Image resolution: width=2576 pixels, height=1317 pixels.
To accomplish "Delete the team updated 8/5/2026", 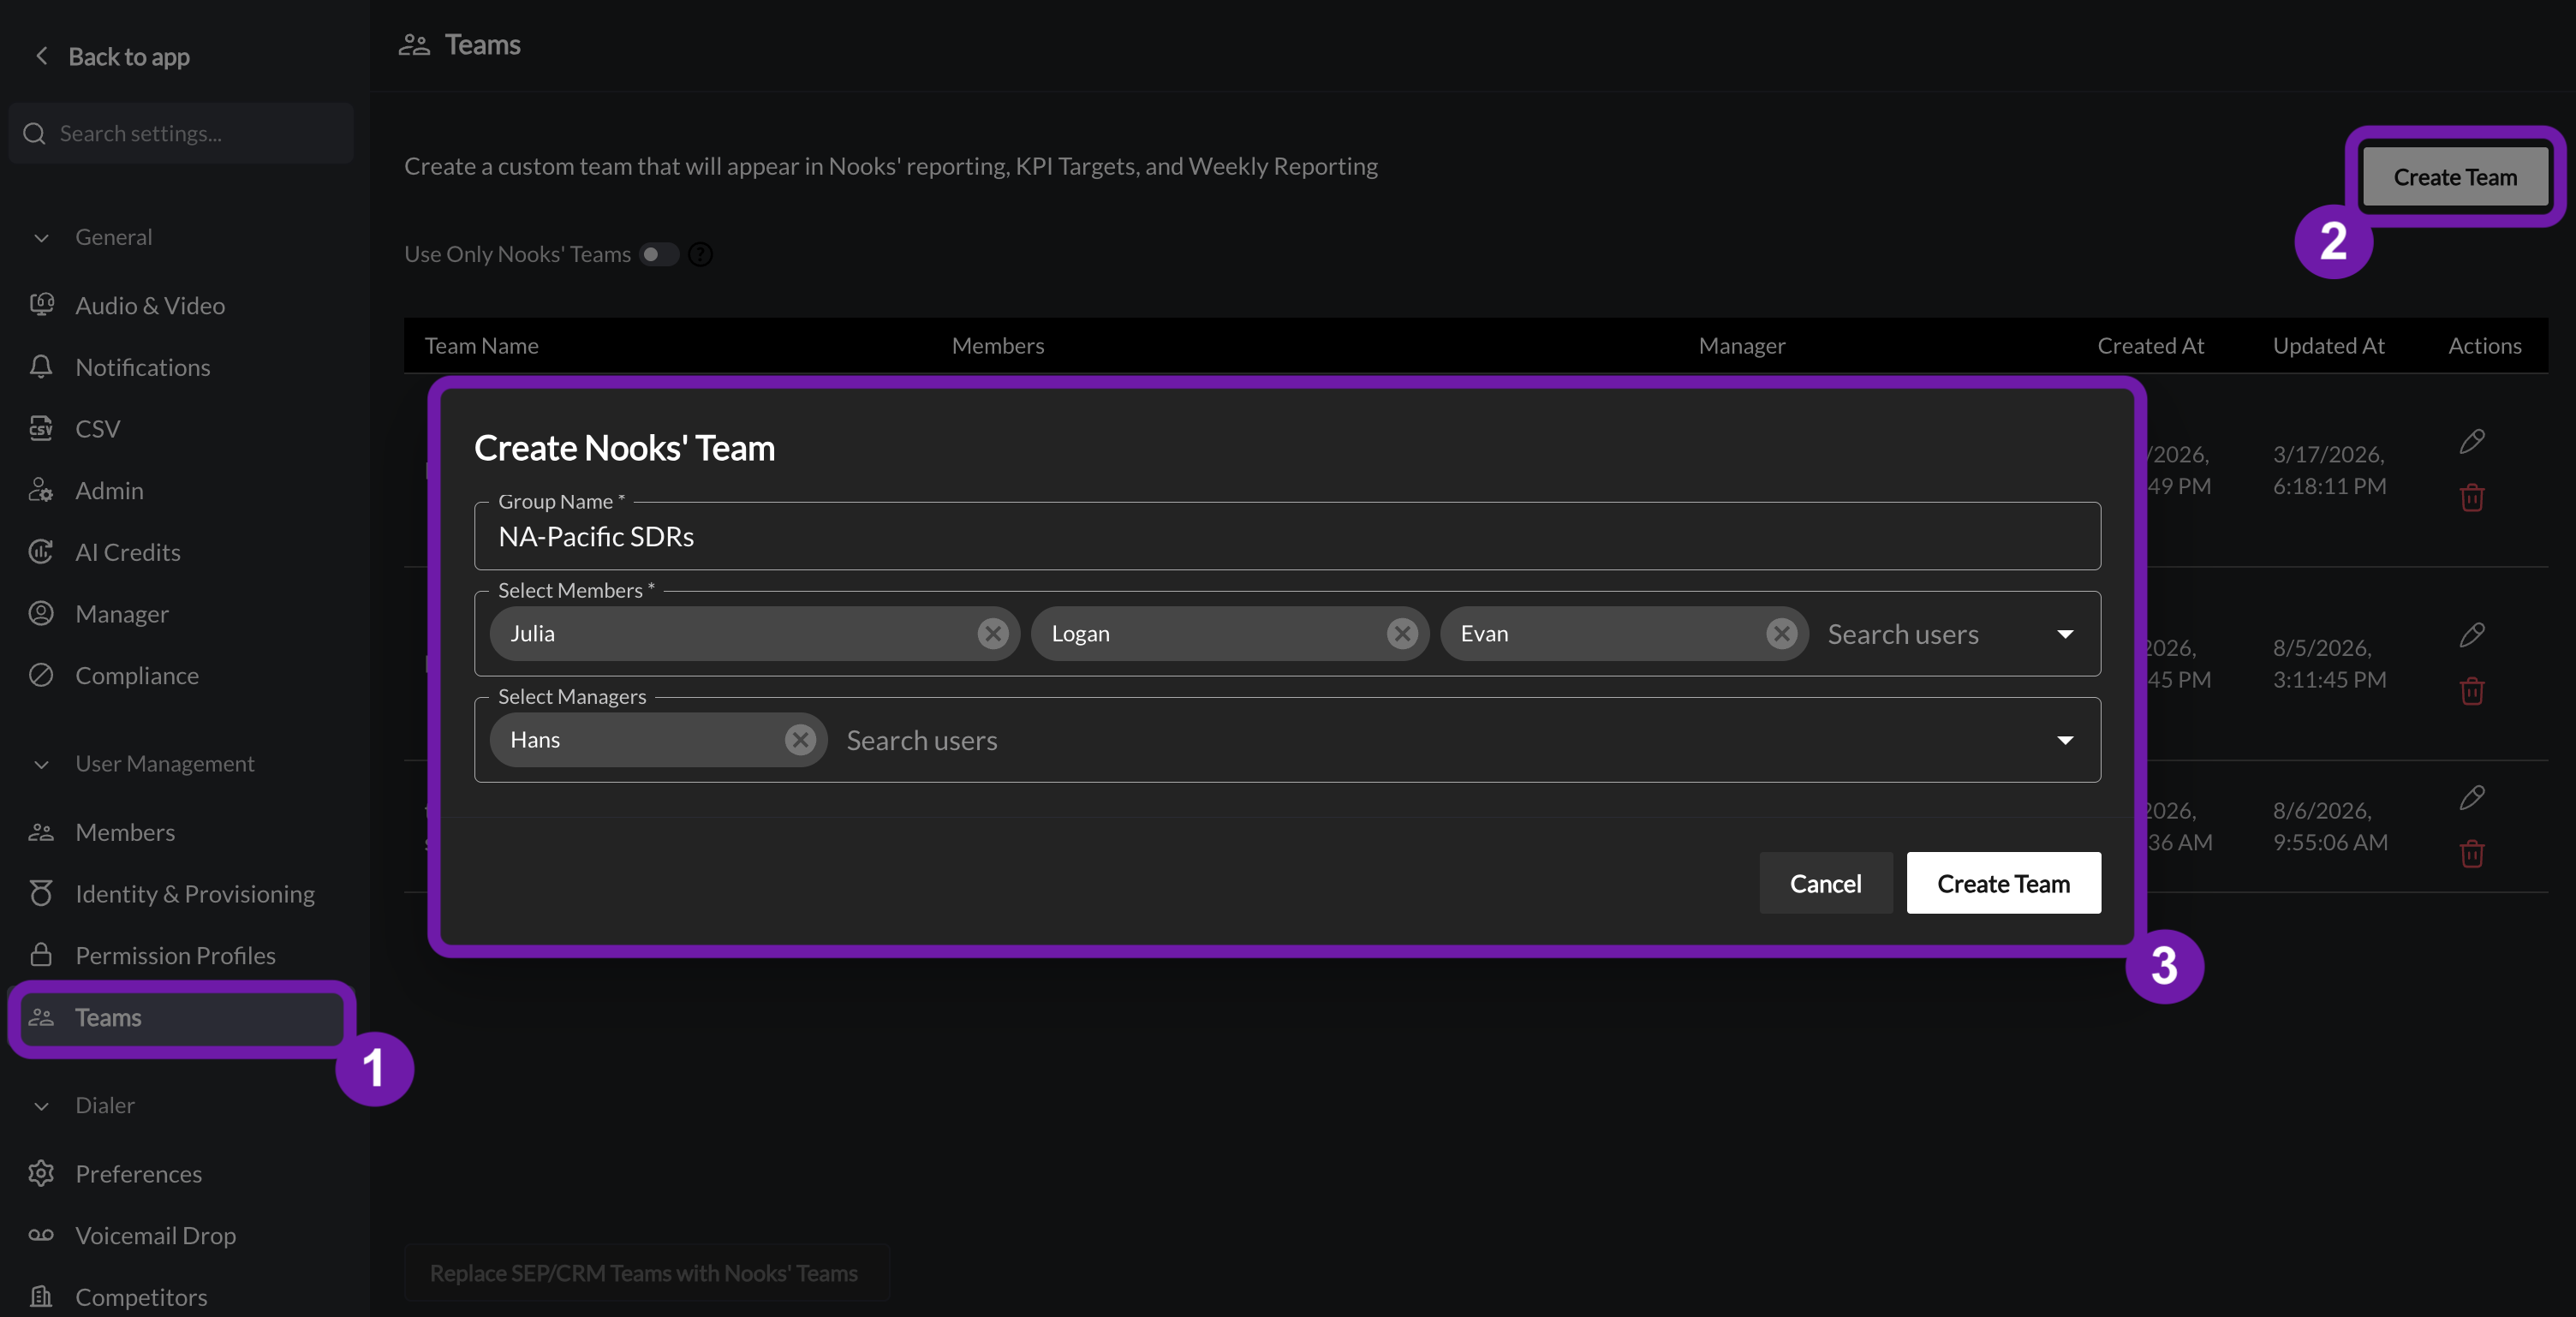I will pyautogui.click(x=2471, y=690).
